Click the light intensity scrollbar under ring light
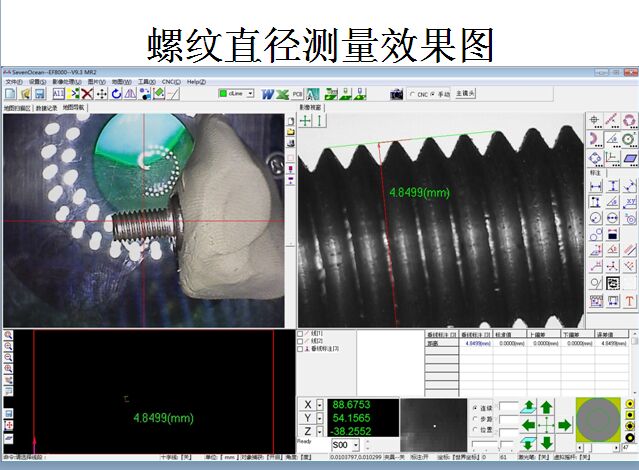This screenshot has height=470, width=639. (x=597, y=448)
